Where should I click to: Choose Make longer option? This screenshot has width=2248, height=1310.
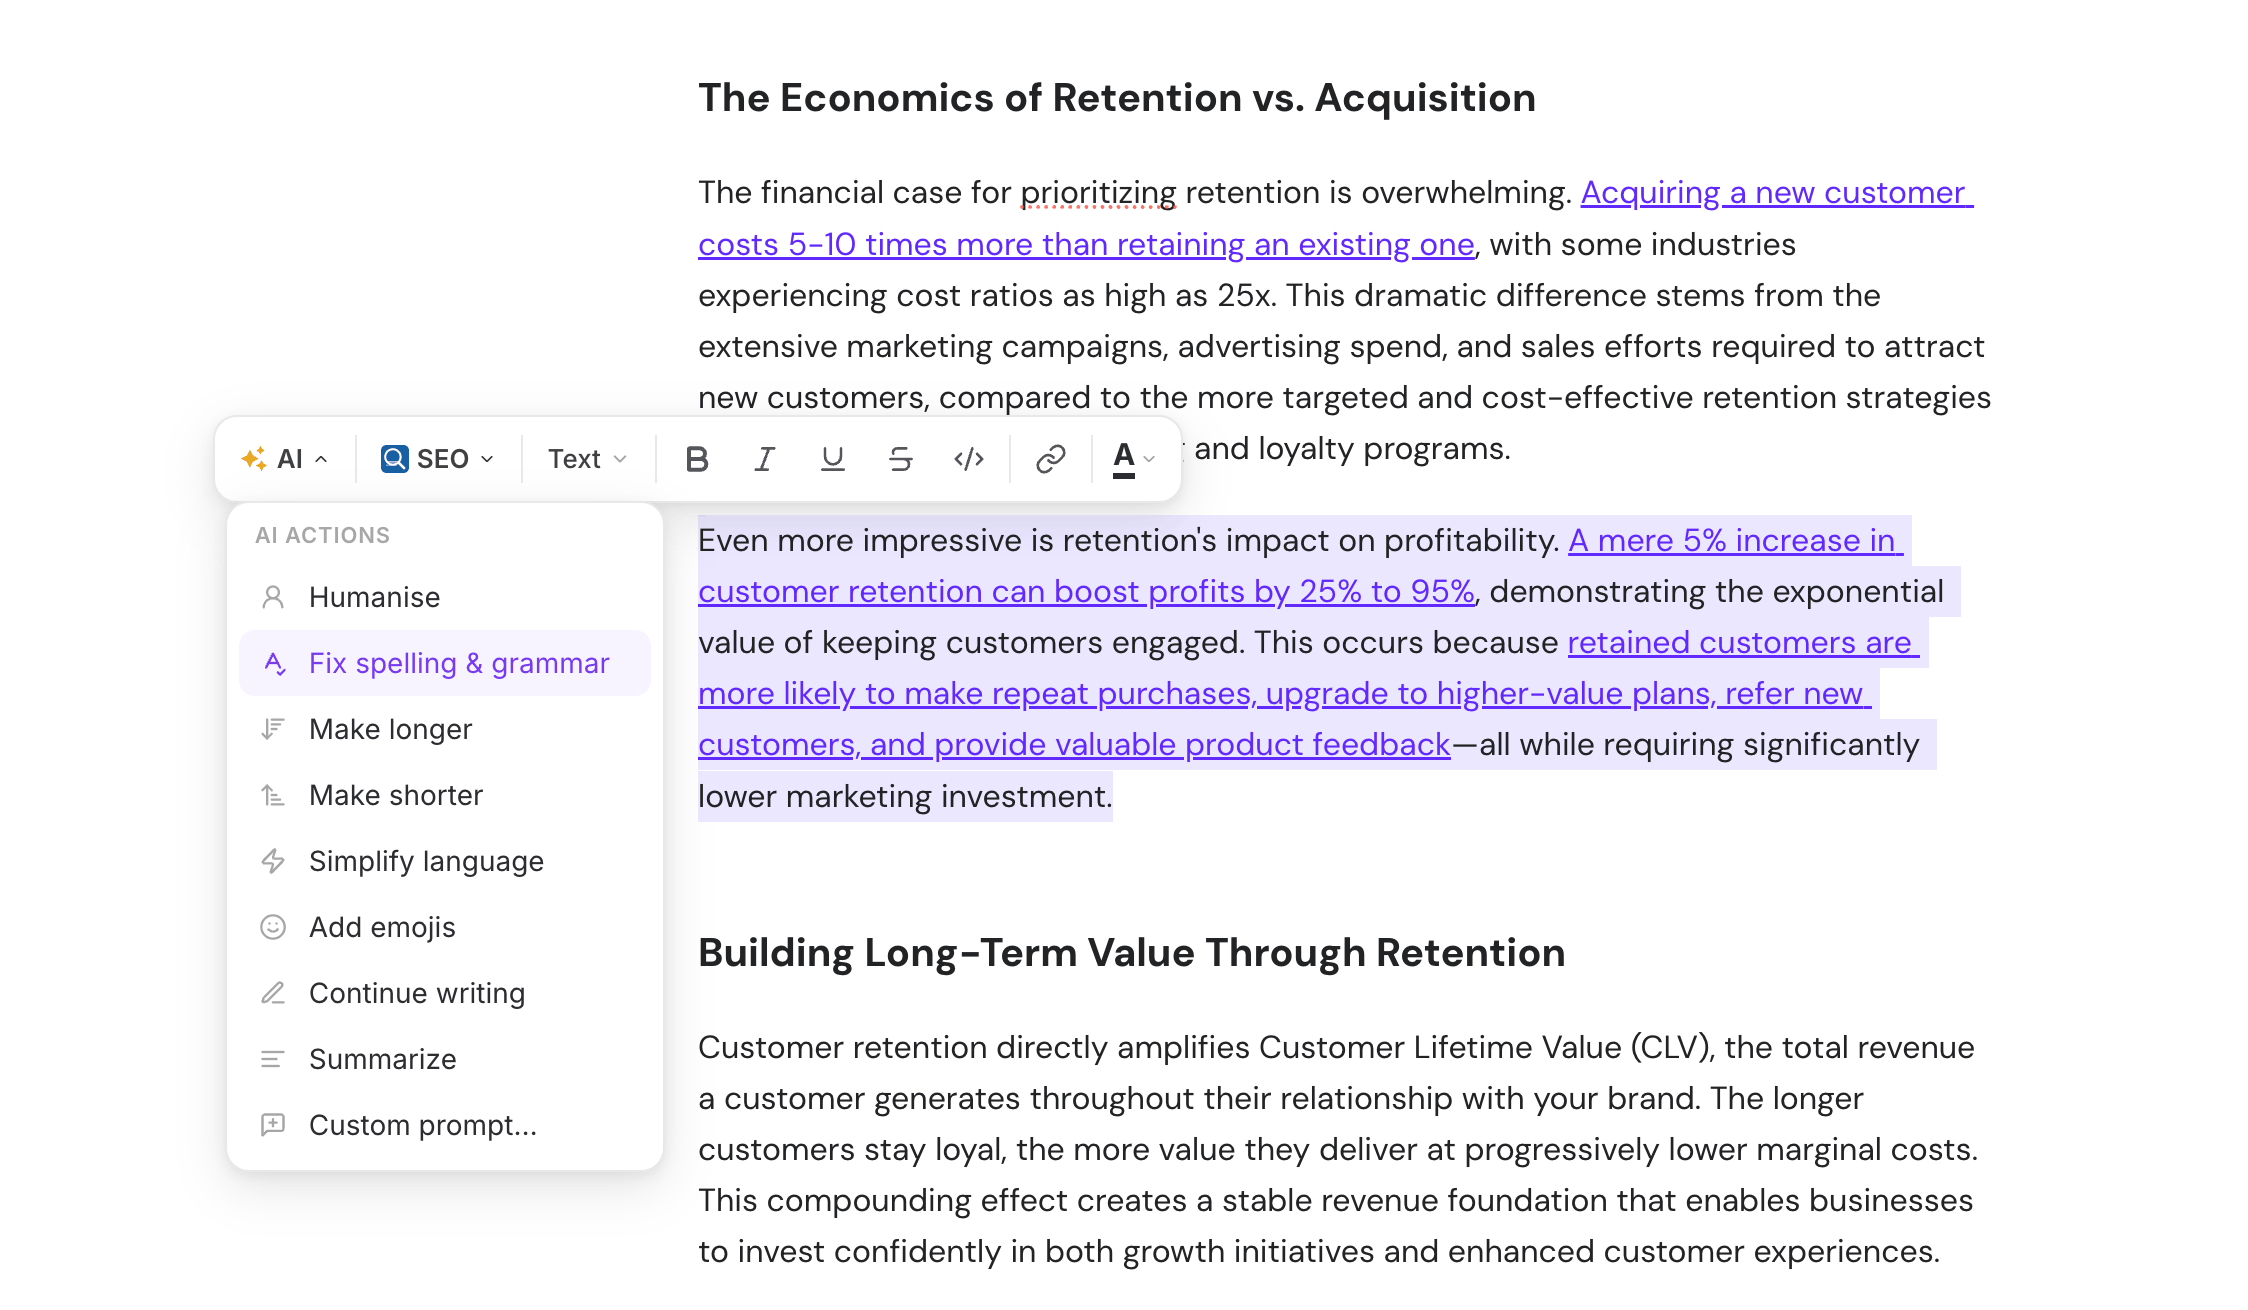[x=390, y=729]
